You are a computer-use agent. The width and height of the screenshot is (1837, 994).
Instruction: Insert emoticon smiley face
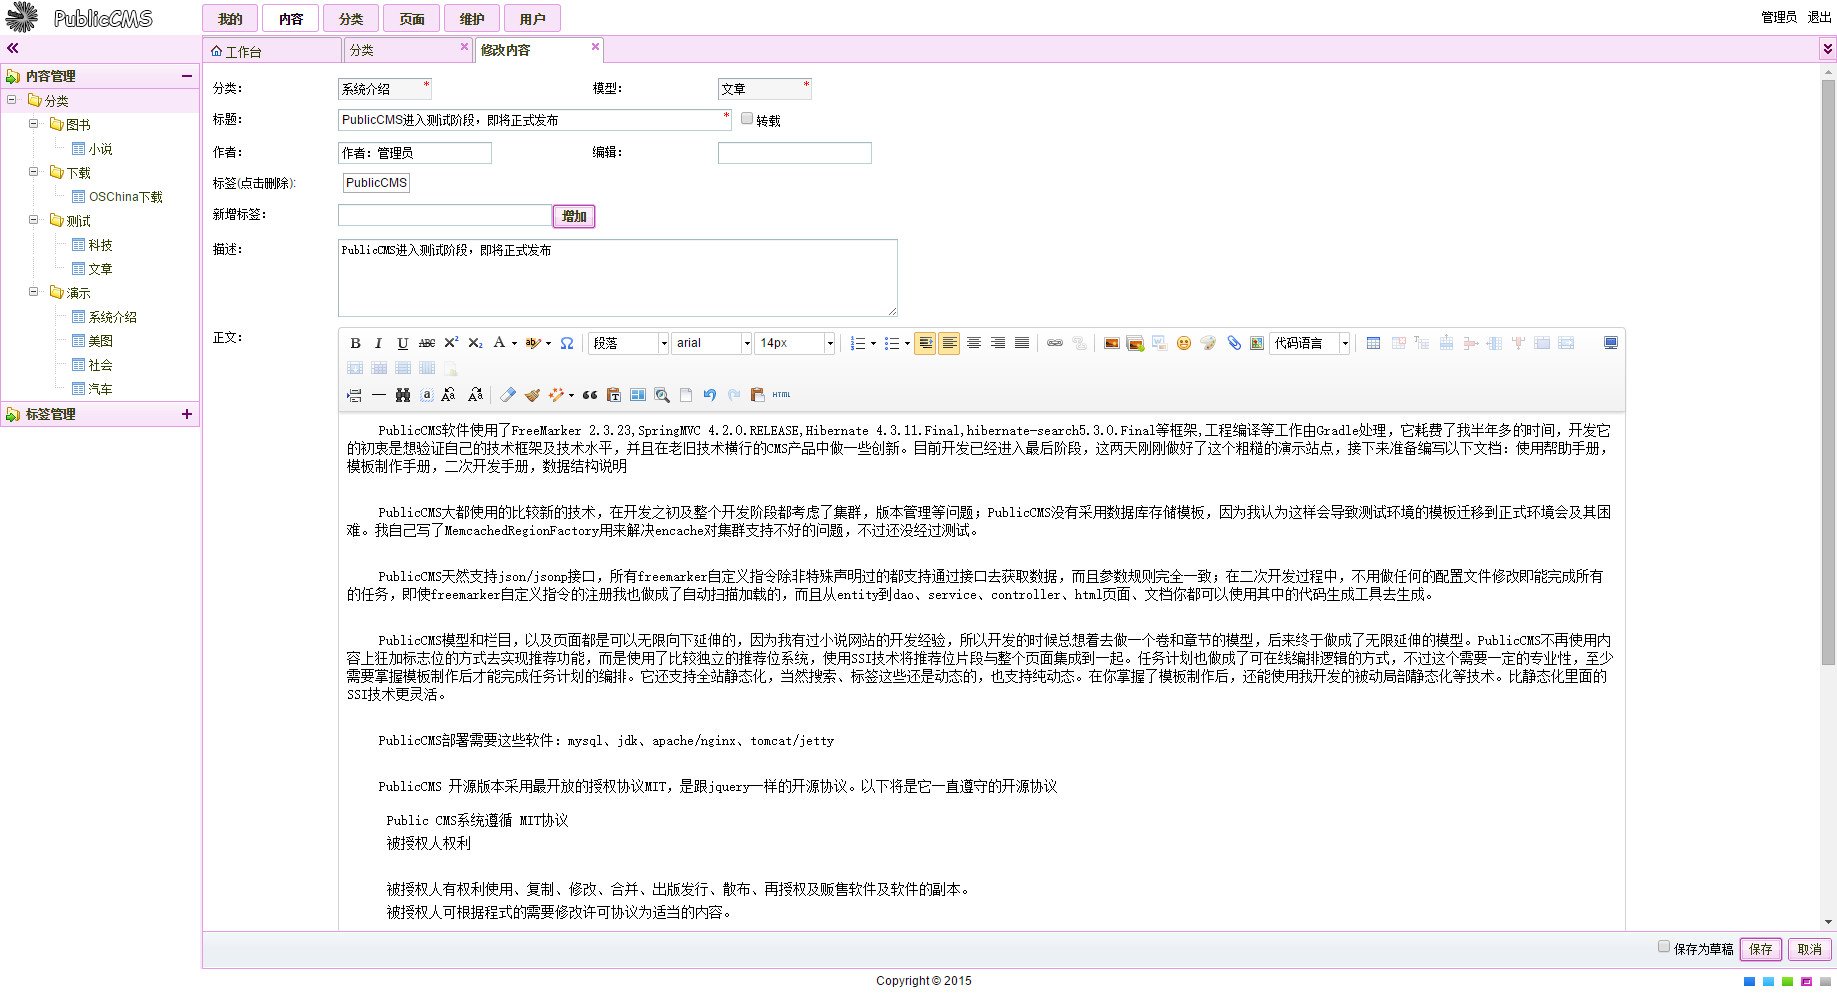1184,343
